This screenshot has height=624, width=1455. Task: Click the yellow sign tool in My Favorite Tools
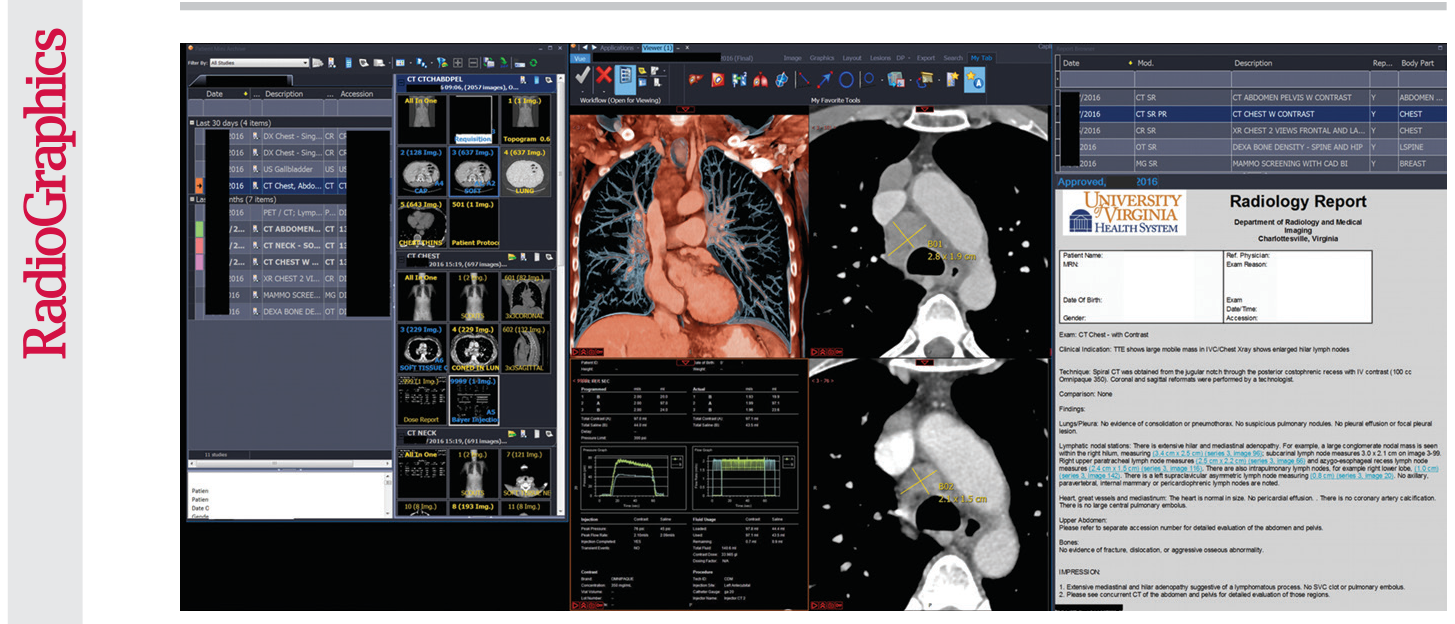point(925,80)
